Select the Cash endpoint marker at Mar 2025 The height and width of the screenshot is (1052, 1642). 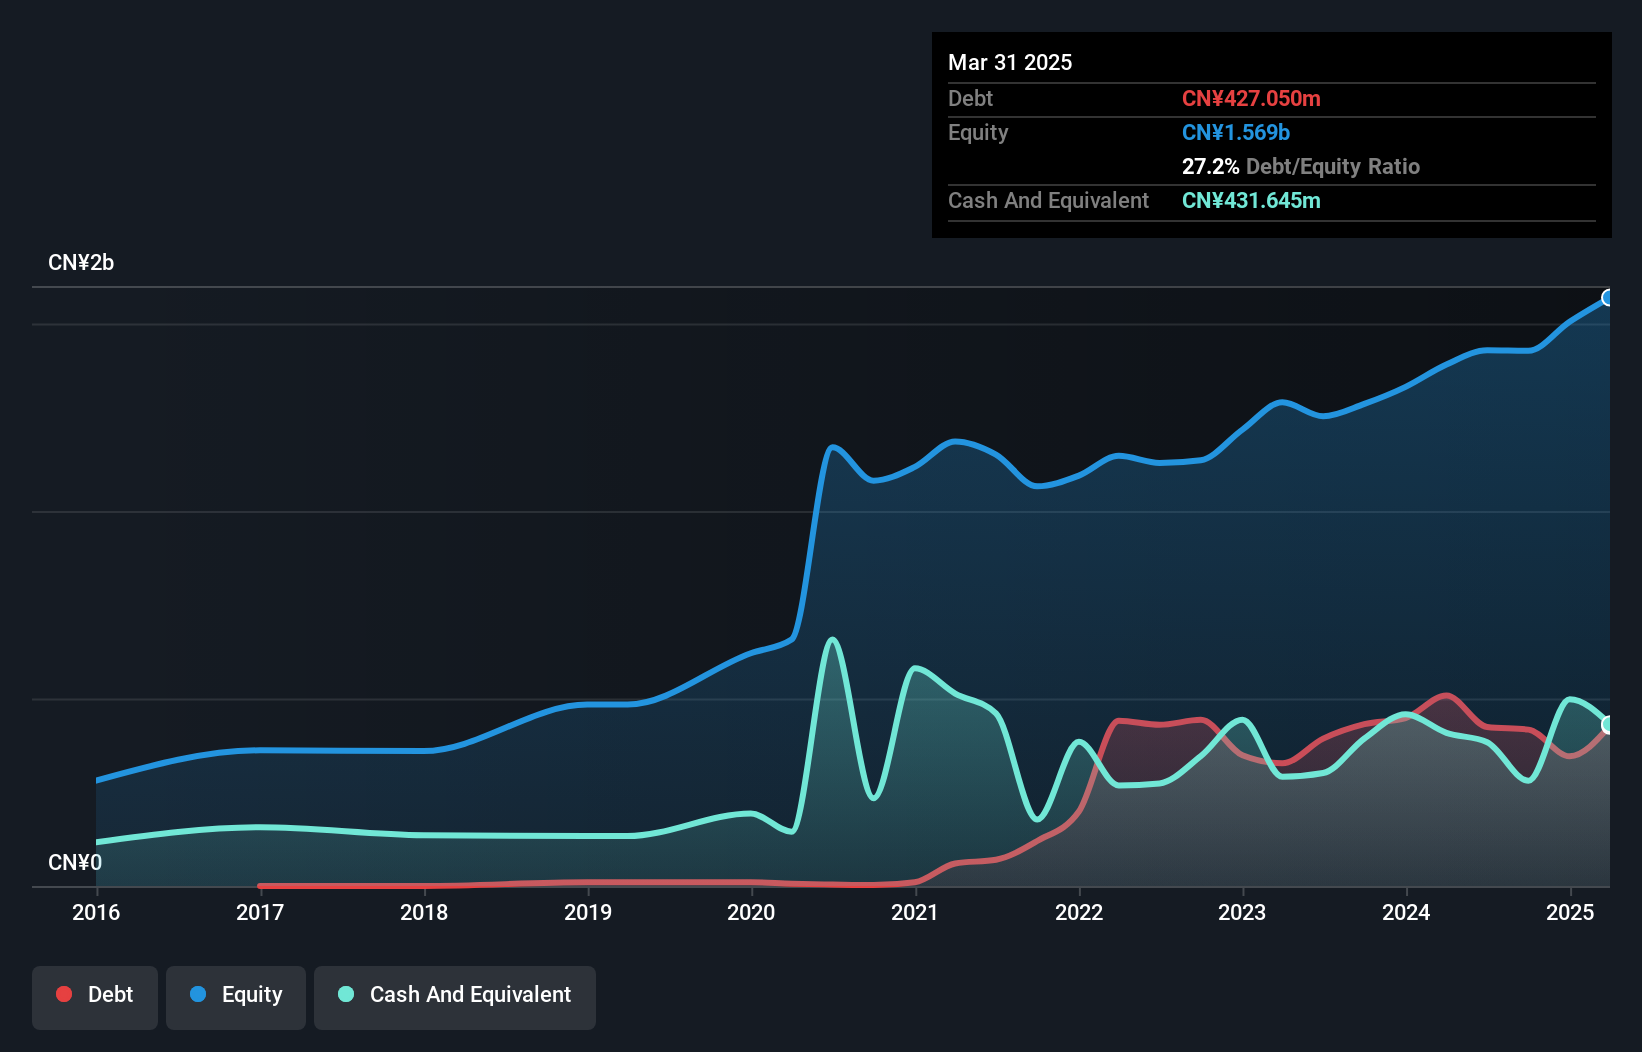coord(1608,725)
